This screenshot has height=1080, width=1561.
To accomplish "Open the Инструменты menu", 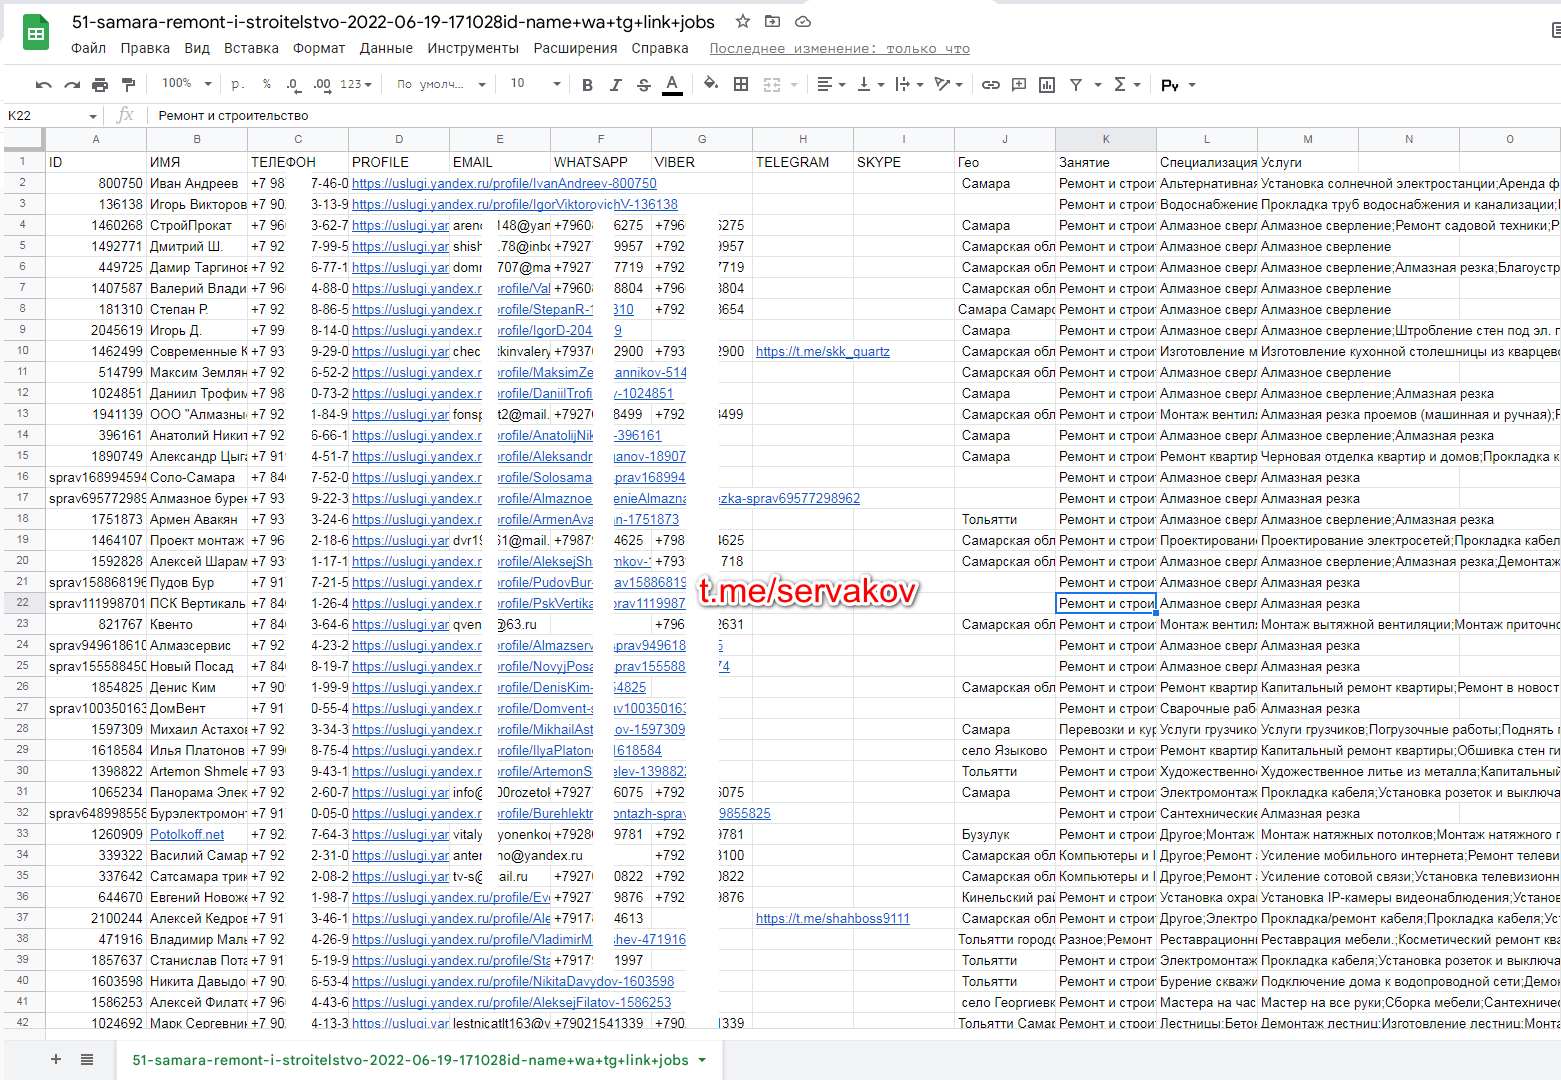I will coord(473,48).
